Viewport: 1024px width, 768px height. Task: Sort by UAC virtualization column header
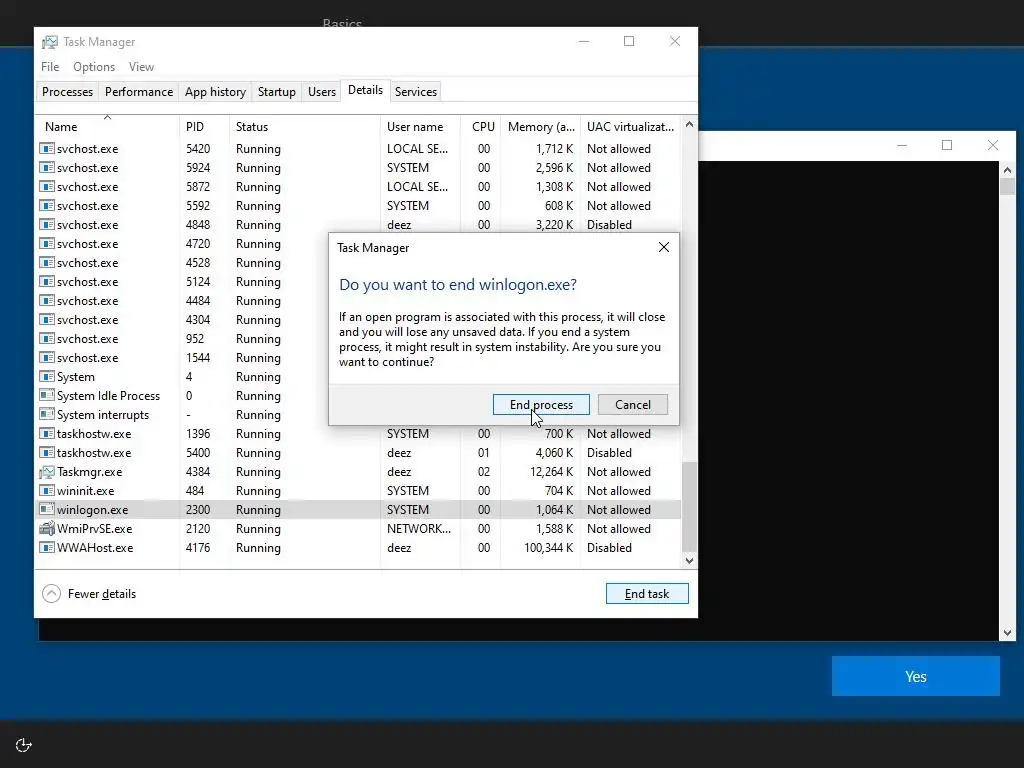pos(630,127)
